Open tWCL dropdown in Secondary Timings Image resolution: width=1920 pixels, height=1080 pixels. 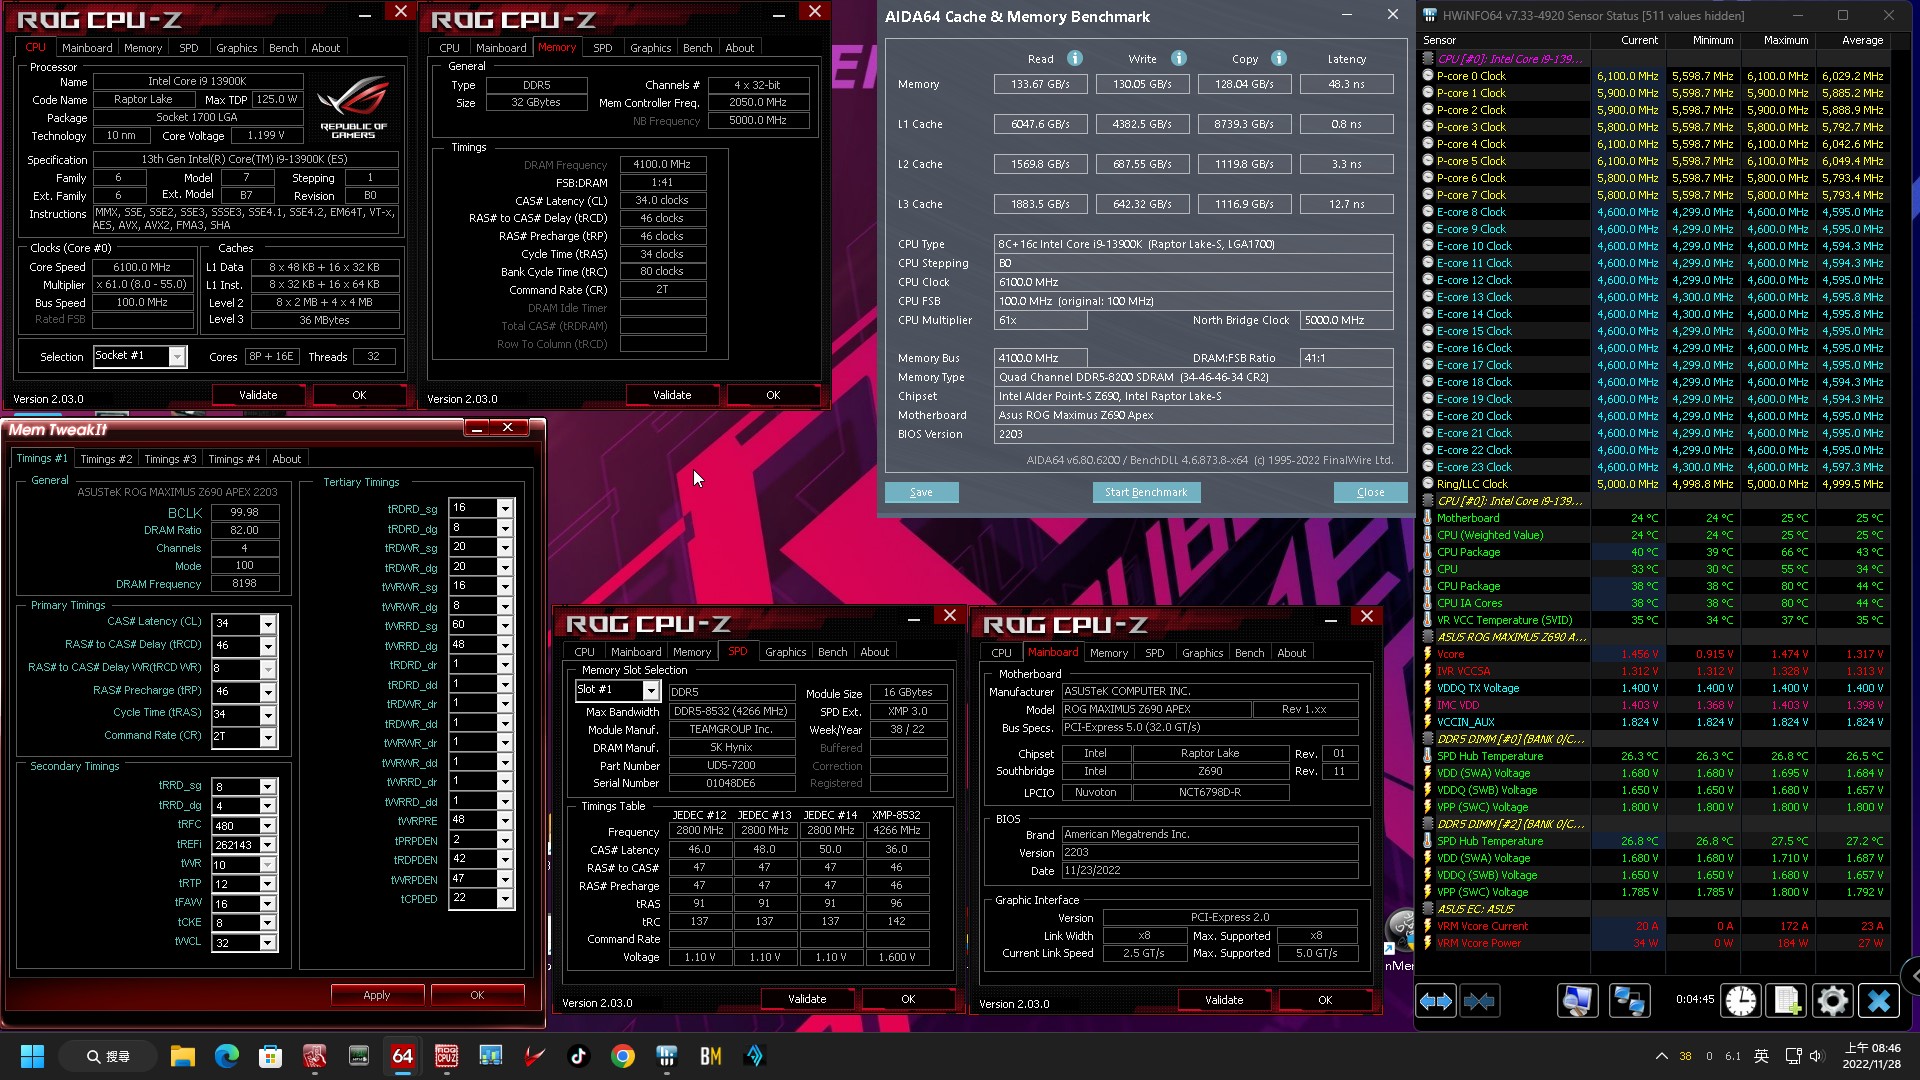[268, 943]
